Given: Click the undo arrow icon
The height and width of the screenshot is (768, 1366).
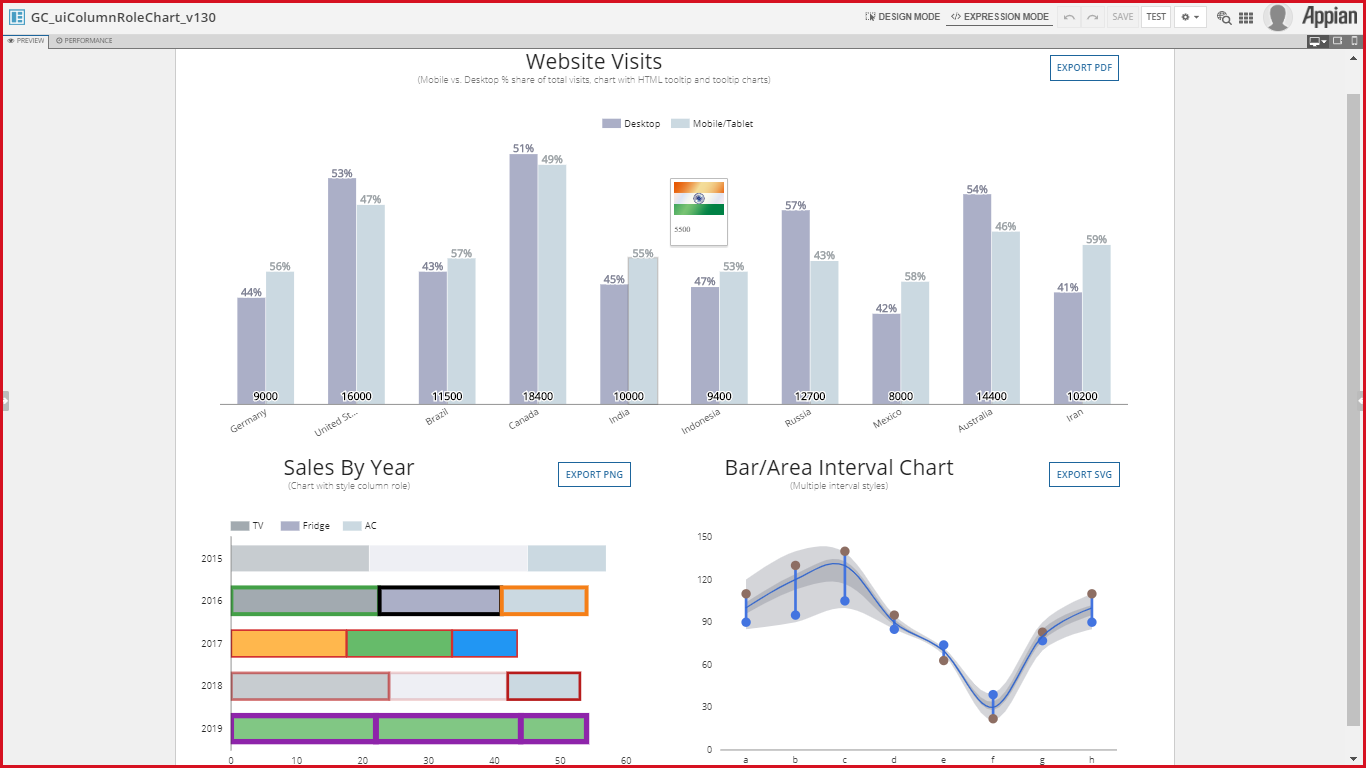Looking at the screenshot, I should tap(1070, 17).
